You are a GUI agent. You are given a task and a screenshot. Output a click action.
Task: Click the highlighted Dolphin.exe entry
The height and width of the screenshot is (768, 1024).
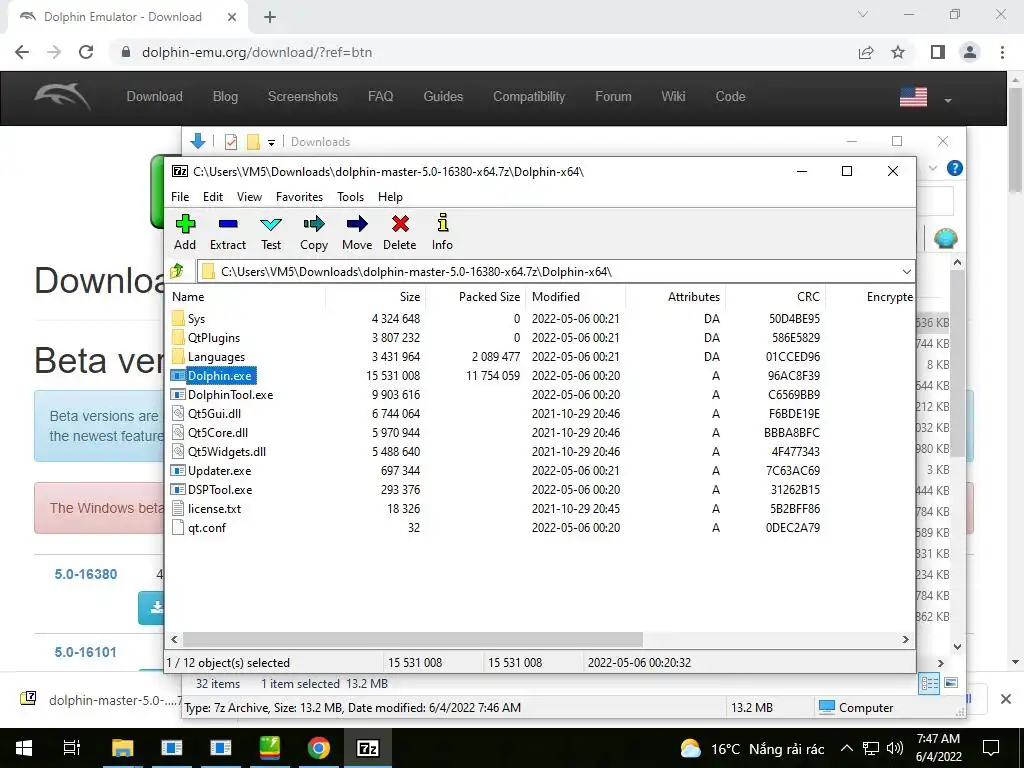(x=219, y=376)
